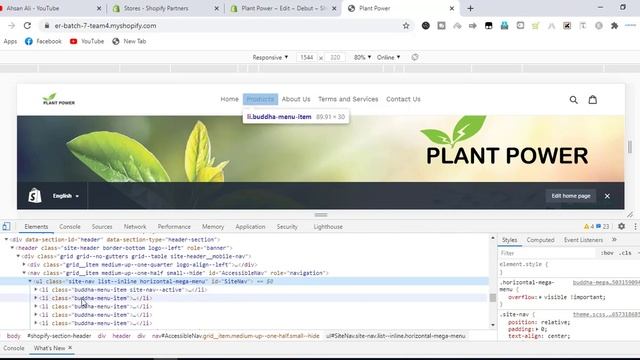Screen dimensions: 640x360
Task: Click the About Us navigation link
Action: tap(296, 99)
